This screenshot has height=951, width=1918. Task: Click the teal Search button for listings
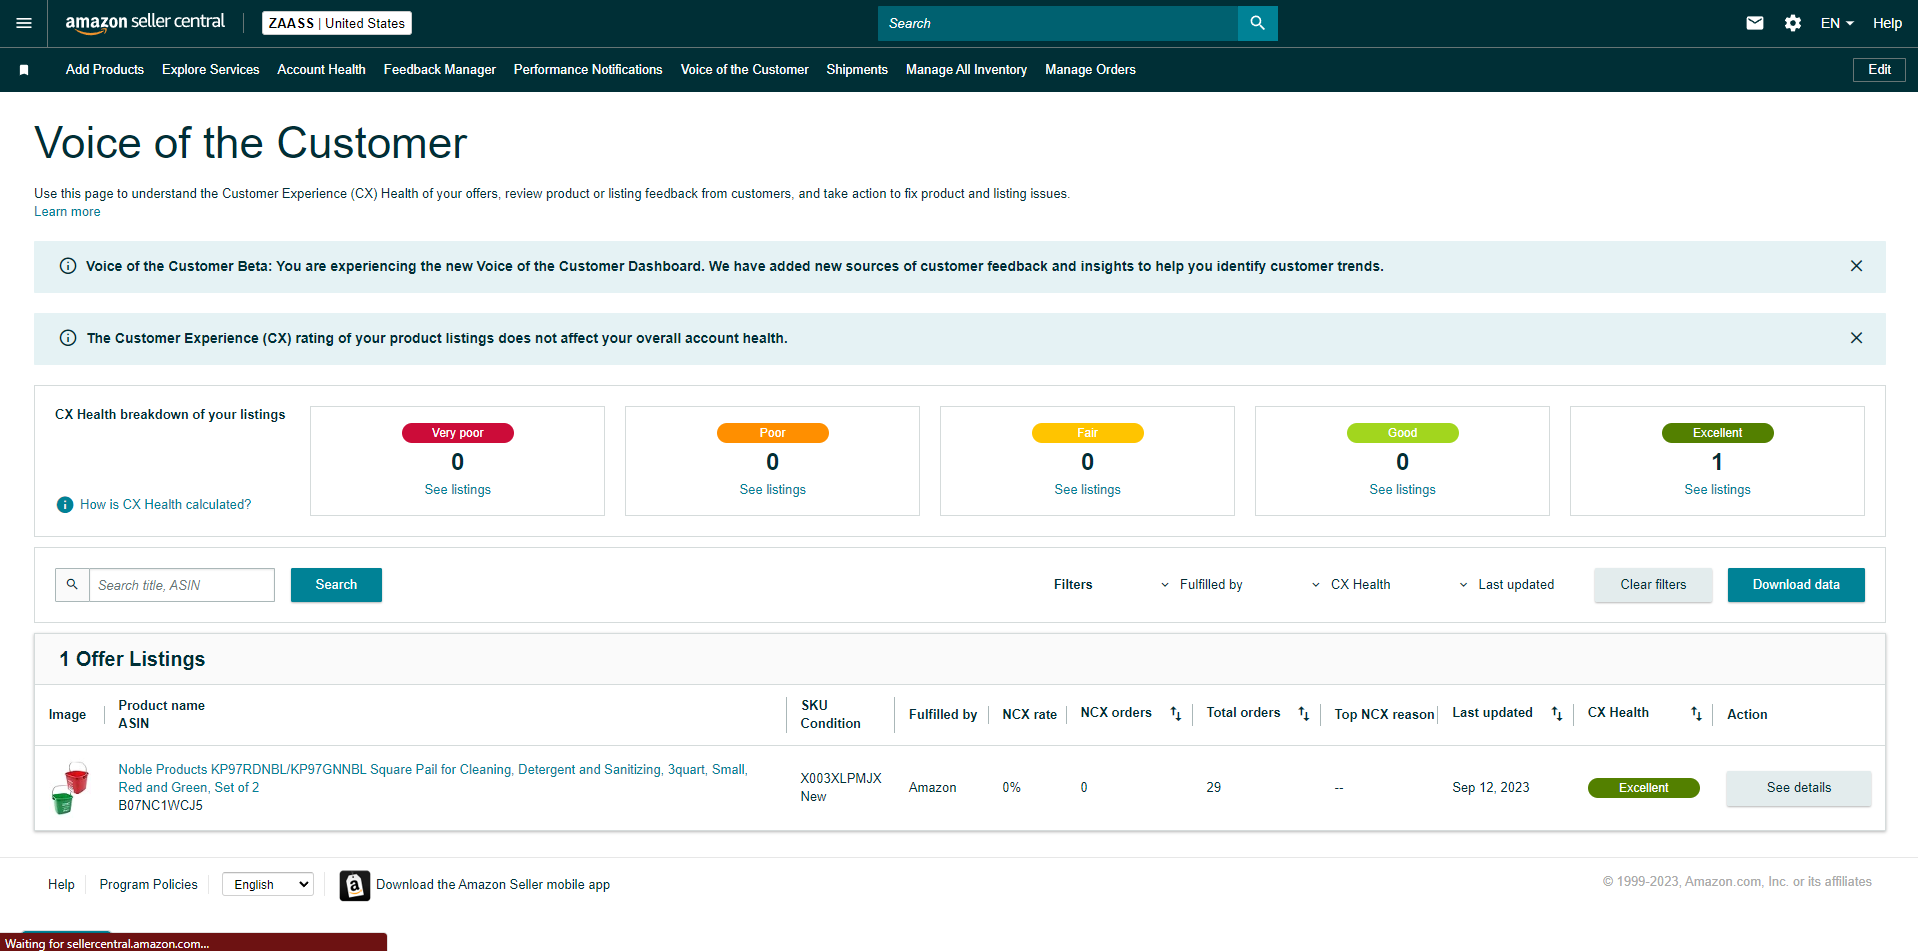pyautogui.click(x=336, y=585)
